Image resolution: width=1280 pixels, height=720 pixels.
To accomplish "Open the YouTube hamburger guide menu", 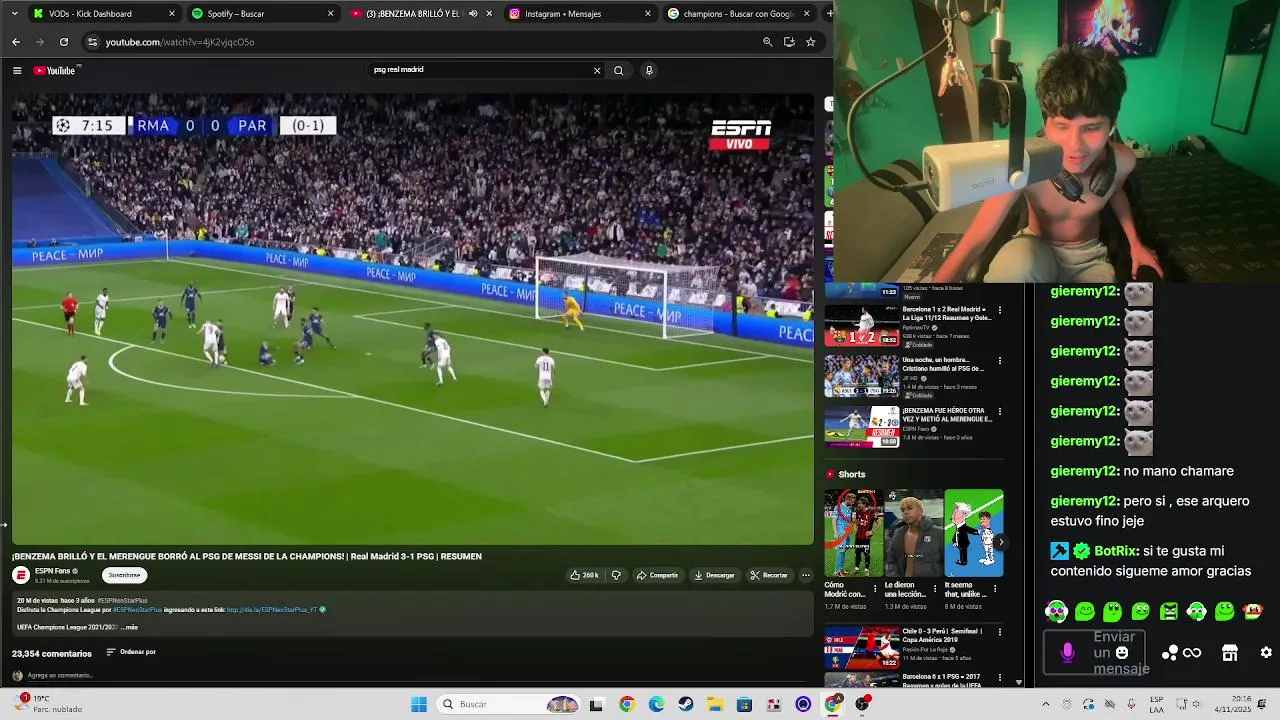I will tap(17, 71).
